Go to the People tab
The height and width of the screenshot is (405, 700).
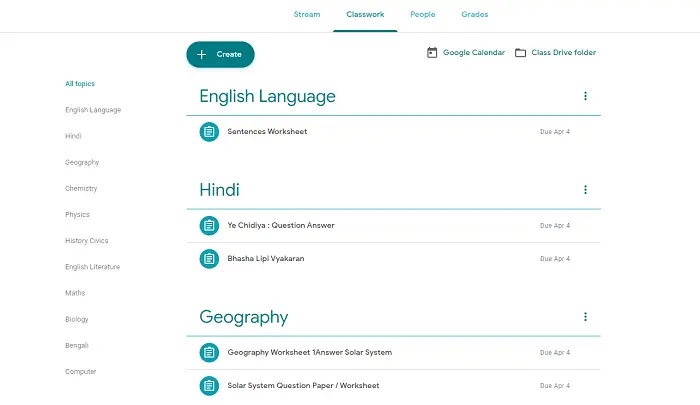click(x=422, y=14)
